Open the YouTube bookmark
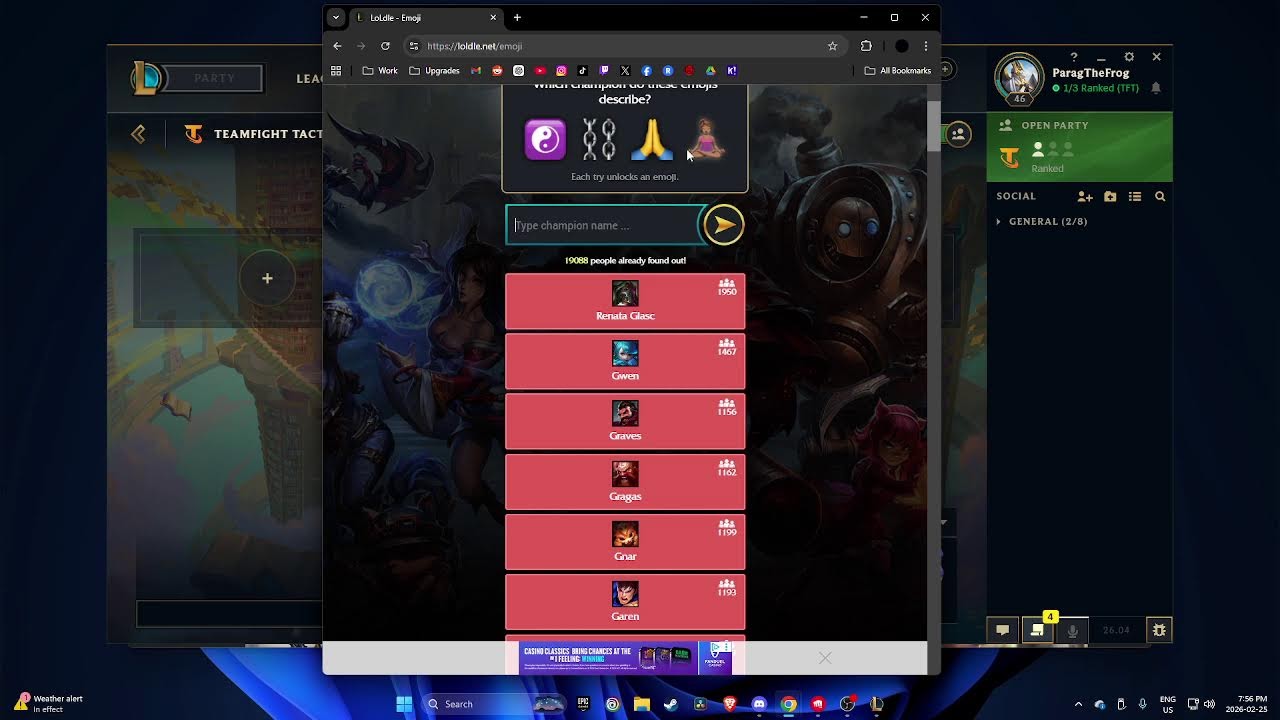1280x720 pixels. 540,71
